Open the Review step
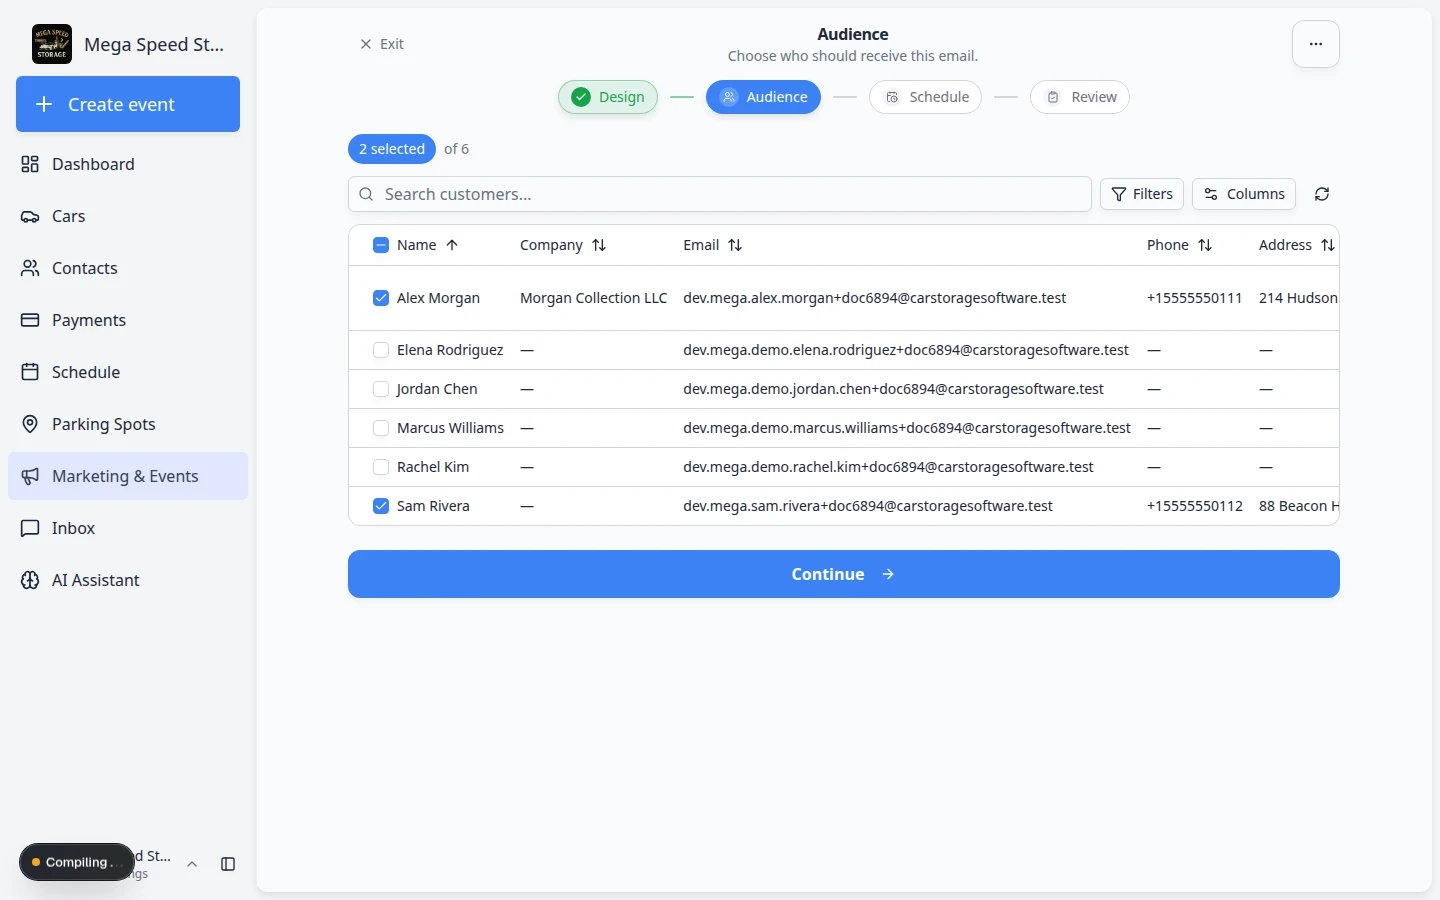1440x900 pixels. point(1080,97)
